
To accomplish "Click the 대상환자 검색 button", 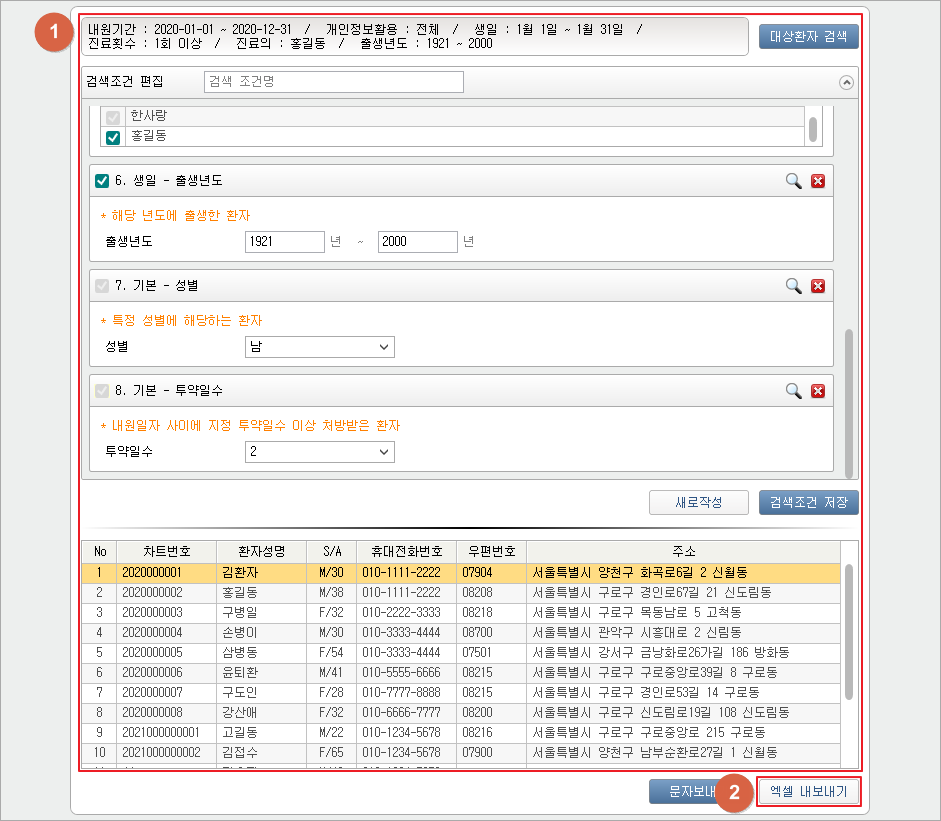I will click(x=808, y=38).
